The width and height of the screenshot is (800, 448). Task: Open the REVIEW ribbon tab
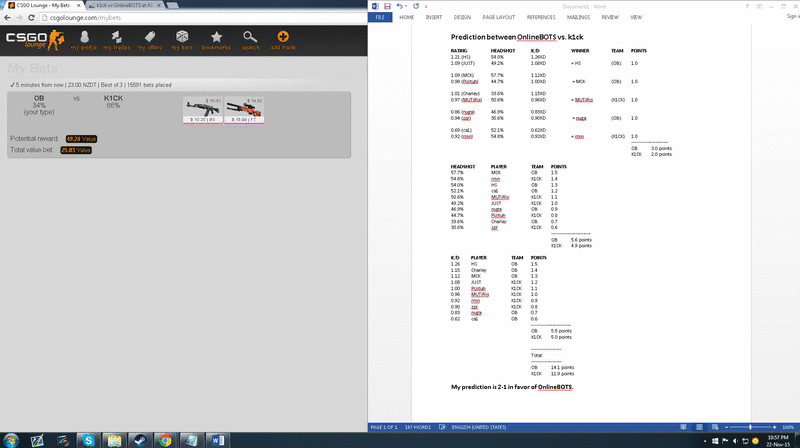point(610,17)
